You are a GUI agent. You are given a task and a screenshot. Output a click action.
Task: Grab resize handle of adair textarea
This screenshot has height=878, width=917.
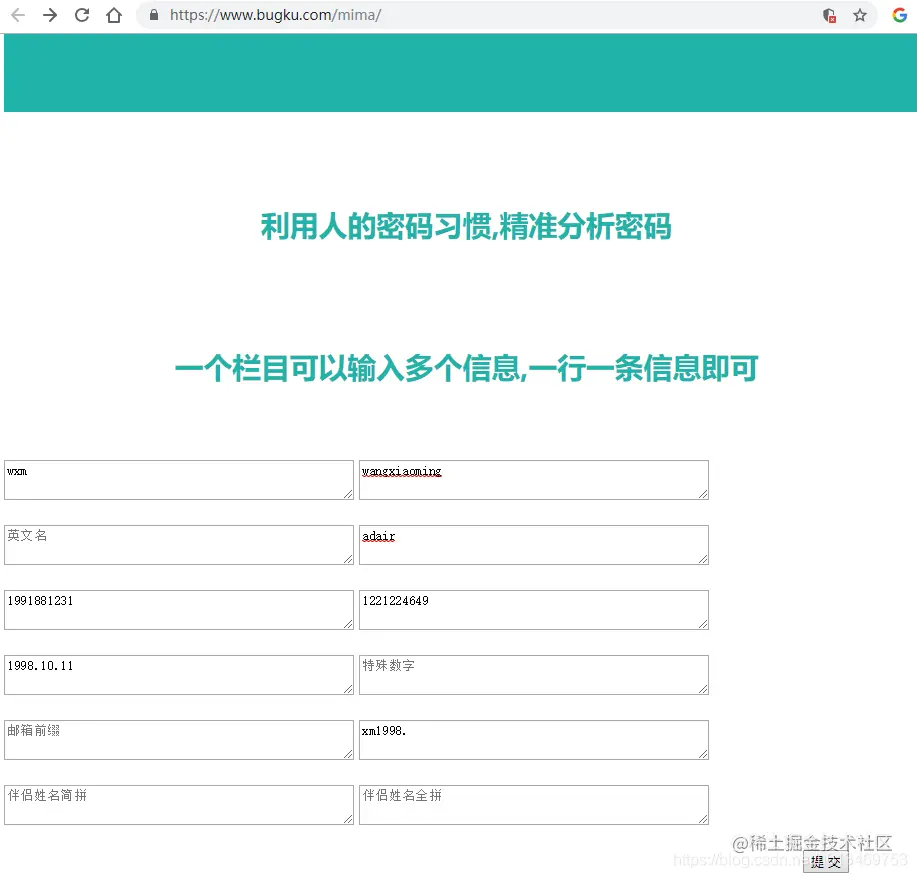704,559
